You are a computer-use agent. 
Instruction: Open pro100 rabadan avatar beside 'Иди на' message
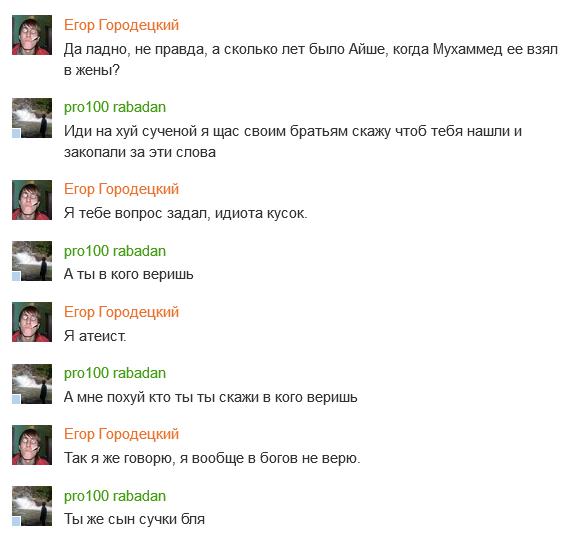(32, 118)
